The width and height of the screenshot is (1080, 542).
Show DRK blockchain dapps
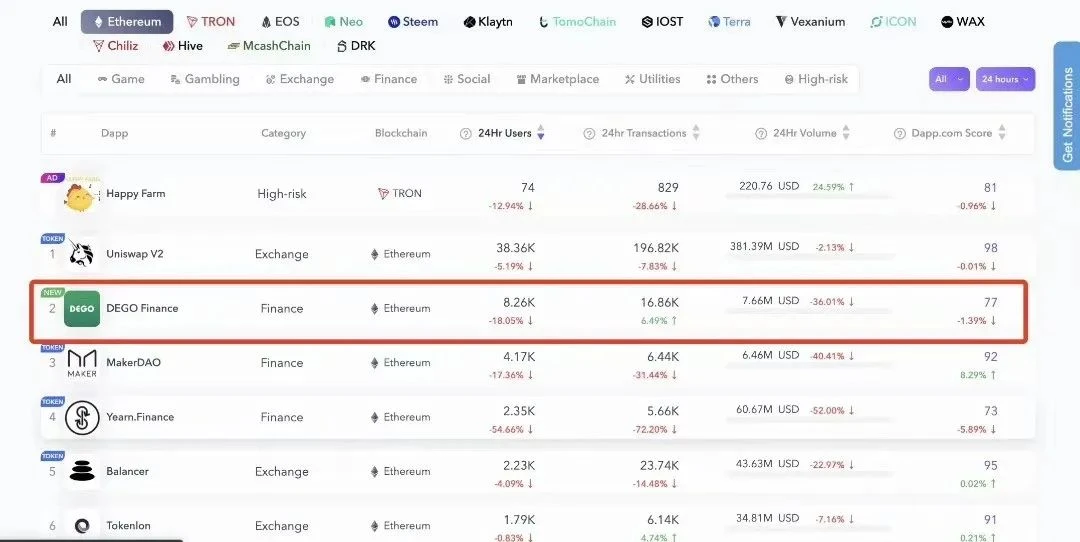(x=356, y=46)
